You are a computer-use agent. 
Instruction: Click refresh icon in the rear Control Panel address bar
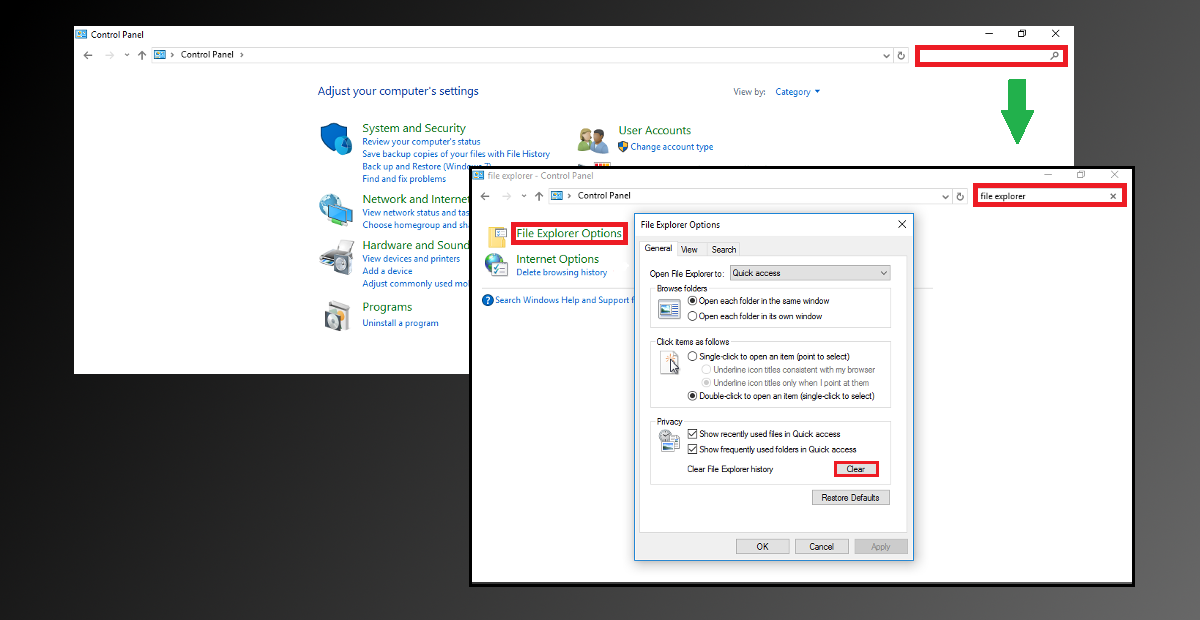pos(901,56)
